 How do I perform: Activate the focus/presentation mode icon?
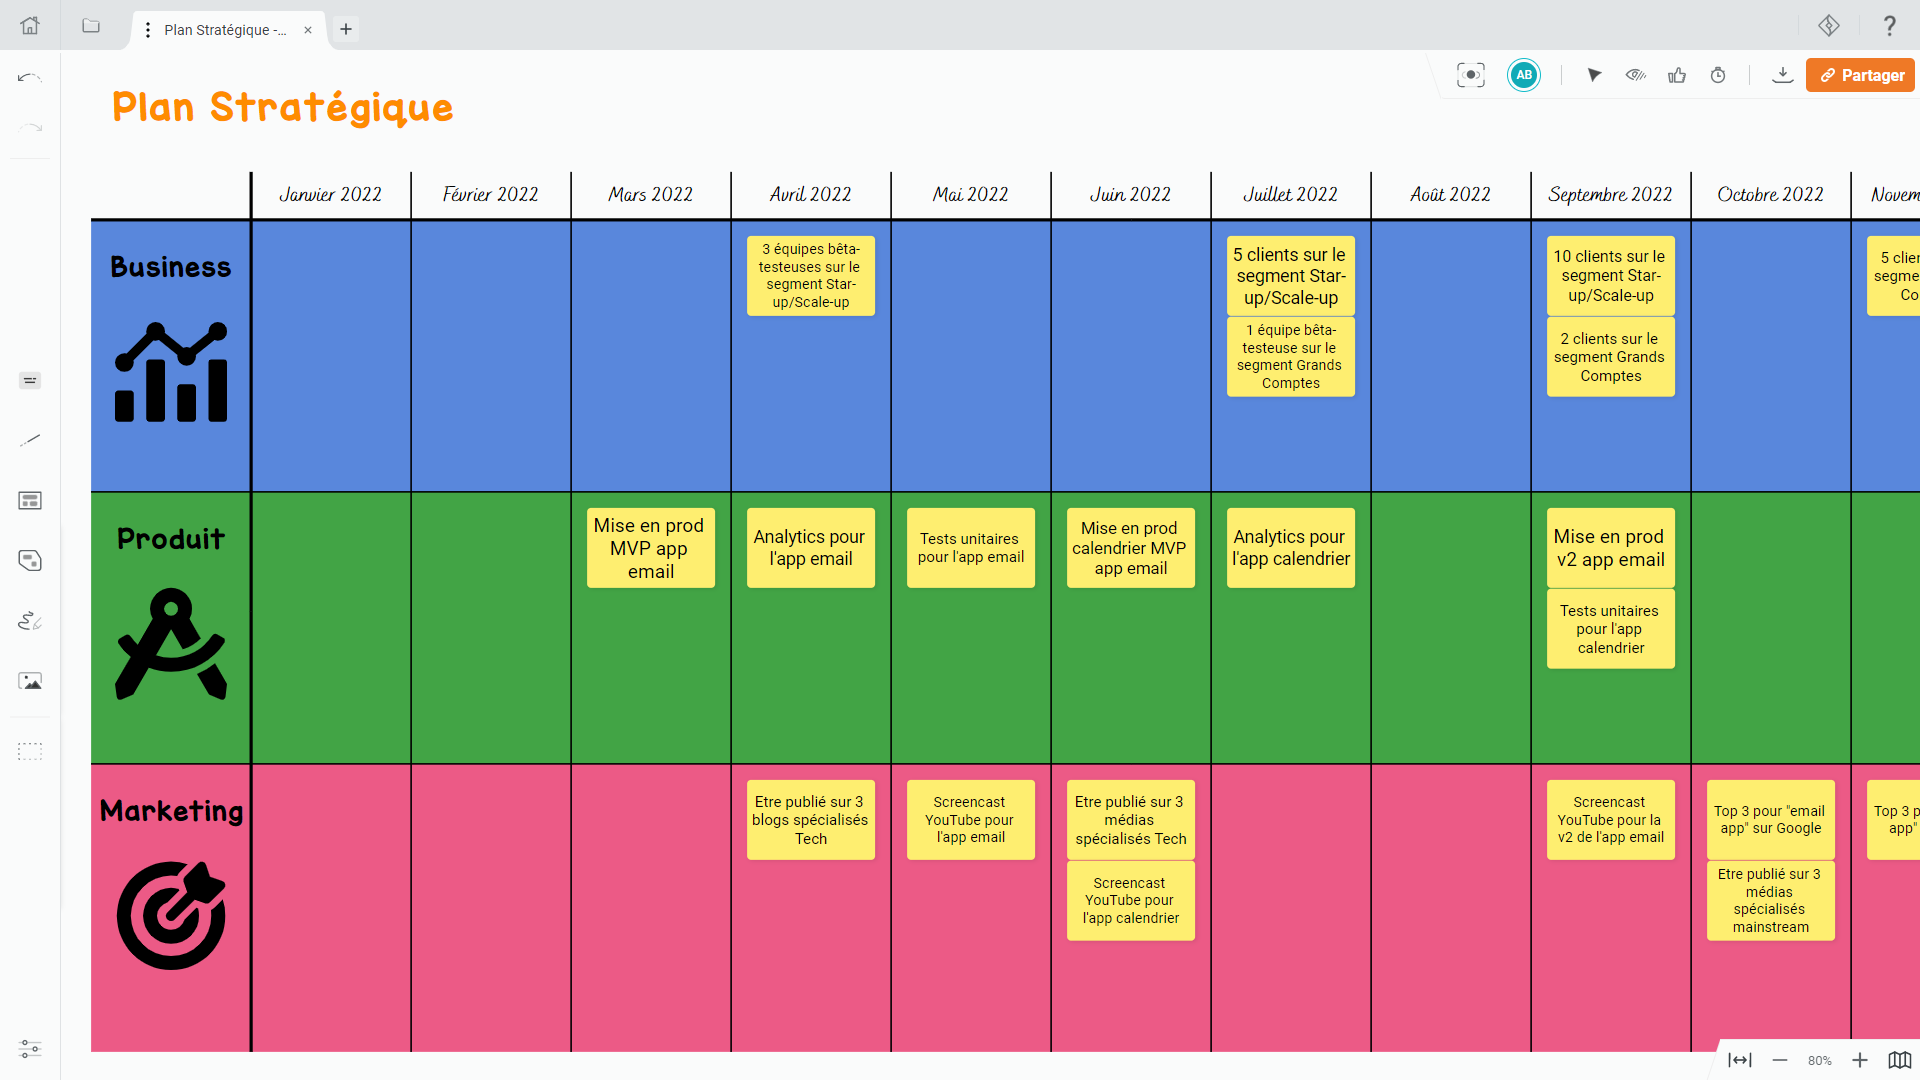(1470, 74)
